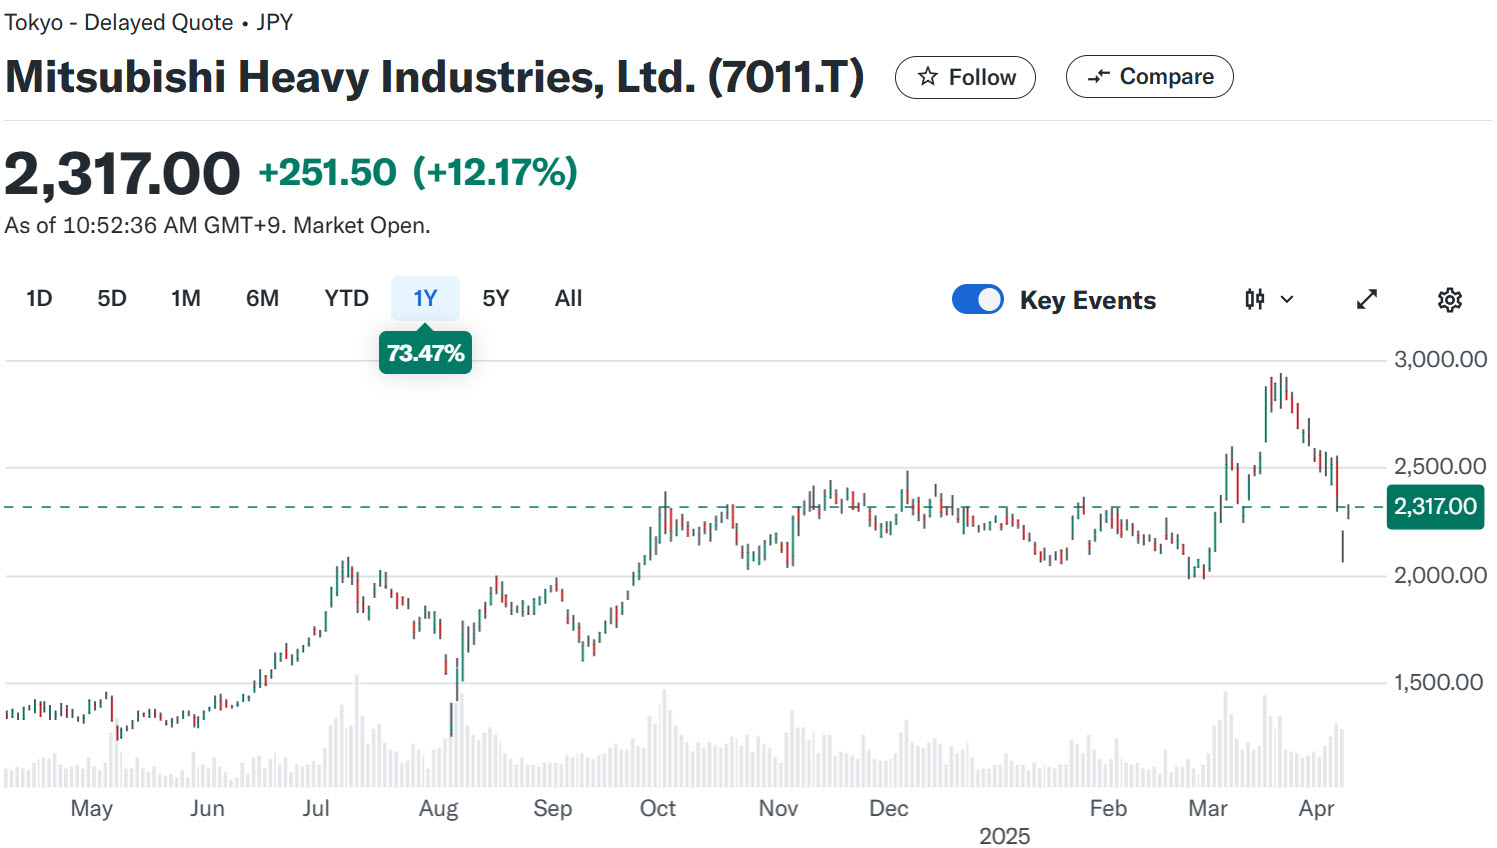Viewport: 1497px width, 848px height.
Task: Switch to the 6M range
Action: click(262, 298)
